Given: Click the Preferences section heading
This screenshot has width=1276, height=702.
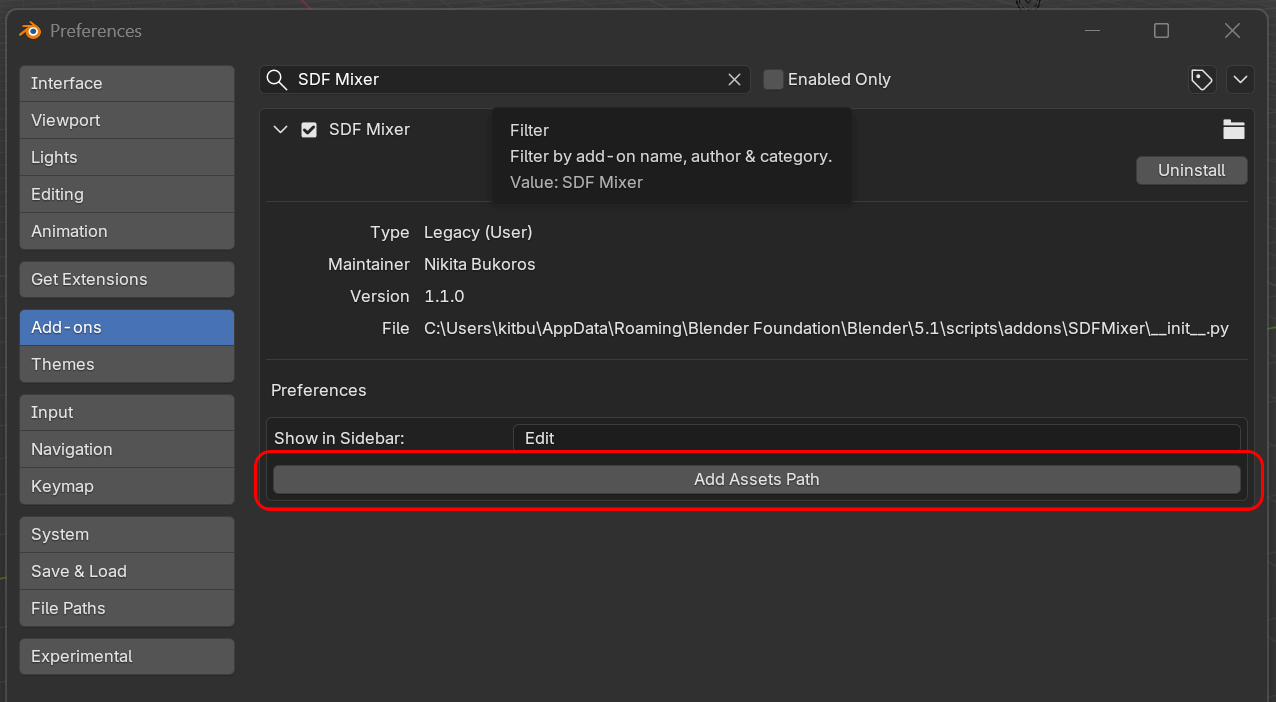Looking at the screenshot, I should (x=319, y=390).
